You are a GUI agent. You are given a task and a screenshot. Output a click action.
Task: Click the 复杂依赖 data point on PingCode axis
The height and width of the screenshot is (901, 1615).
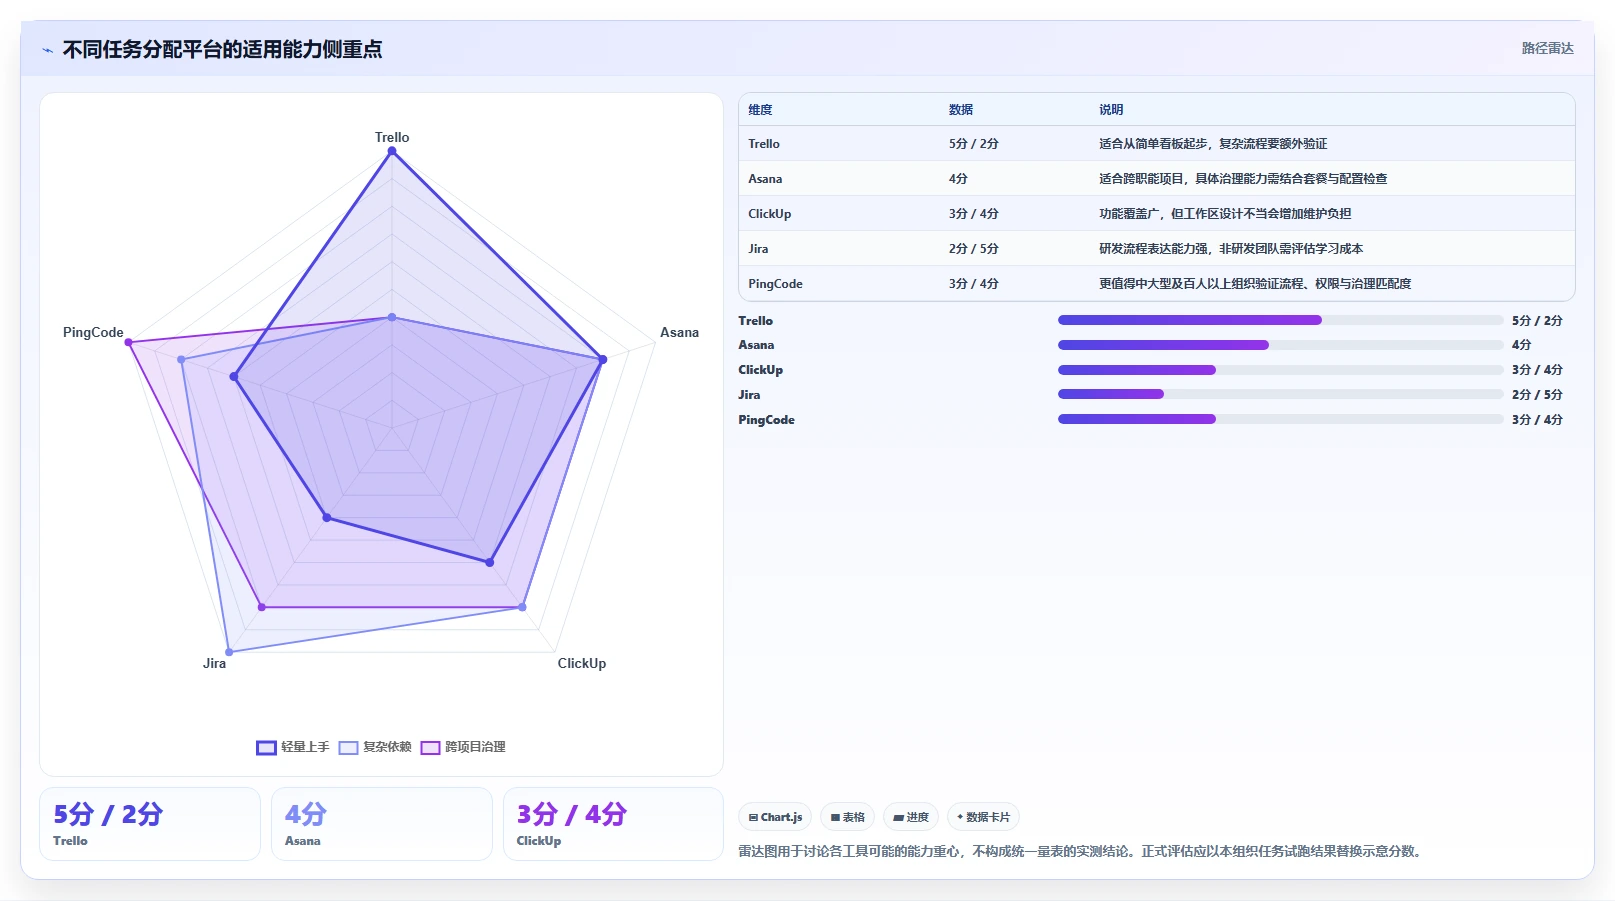pos(181,359)
